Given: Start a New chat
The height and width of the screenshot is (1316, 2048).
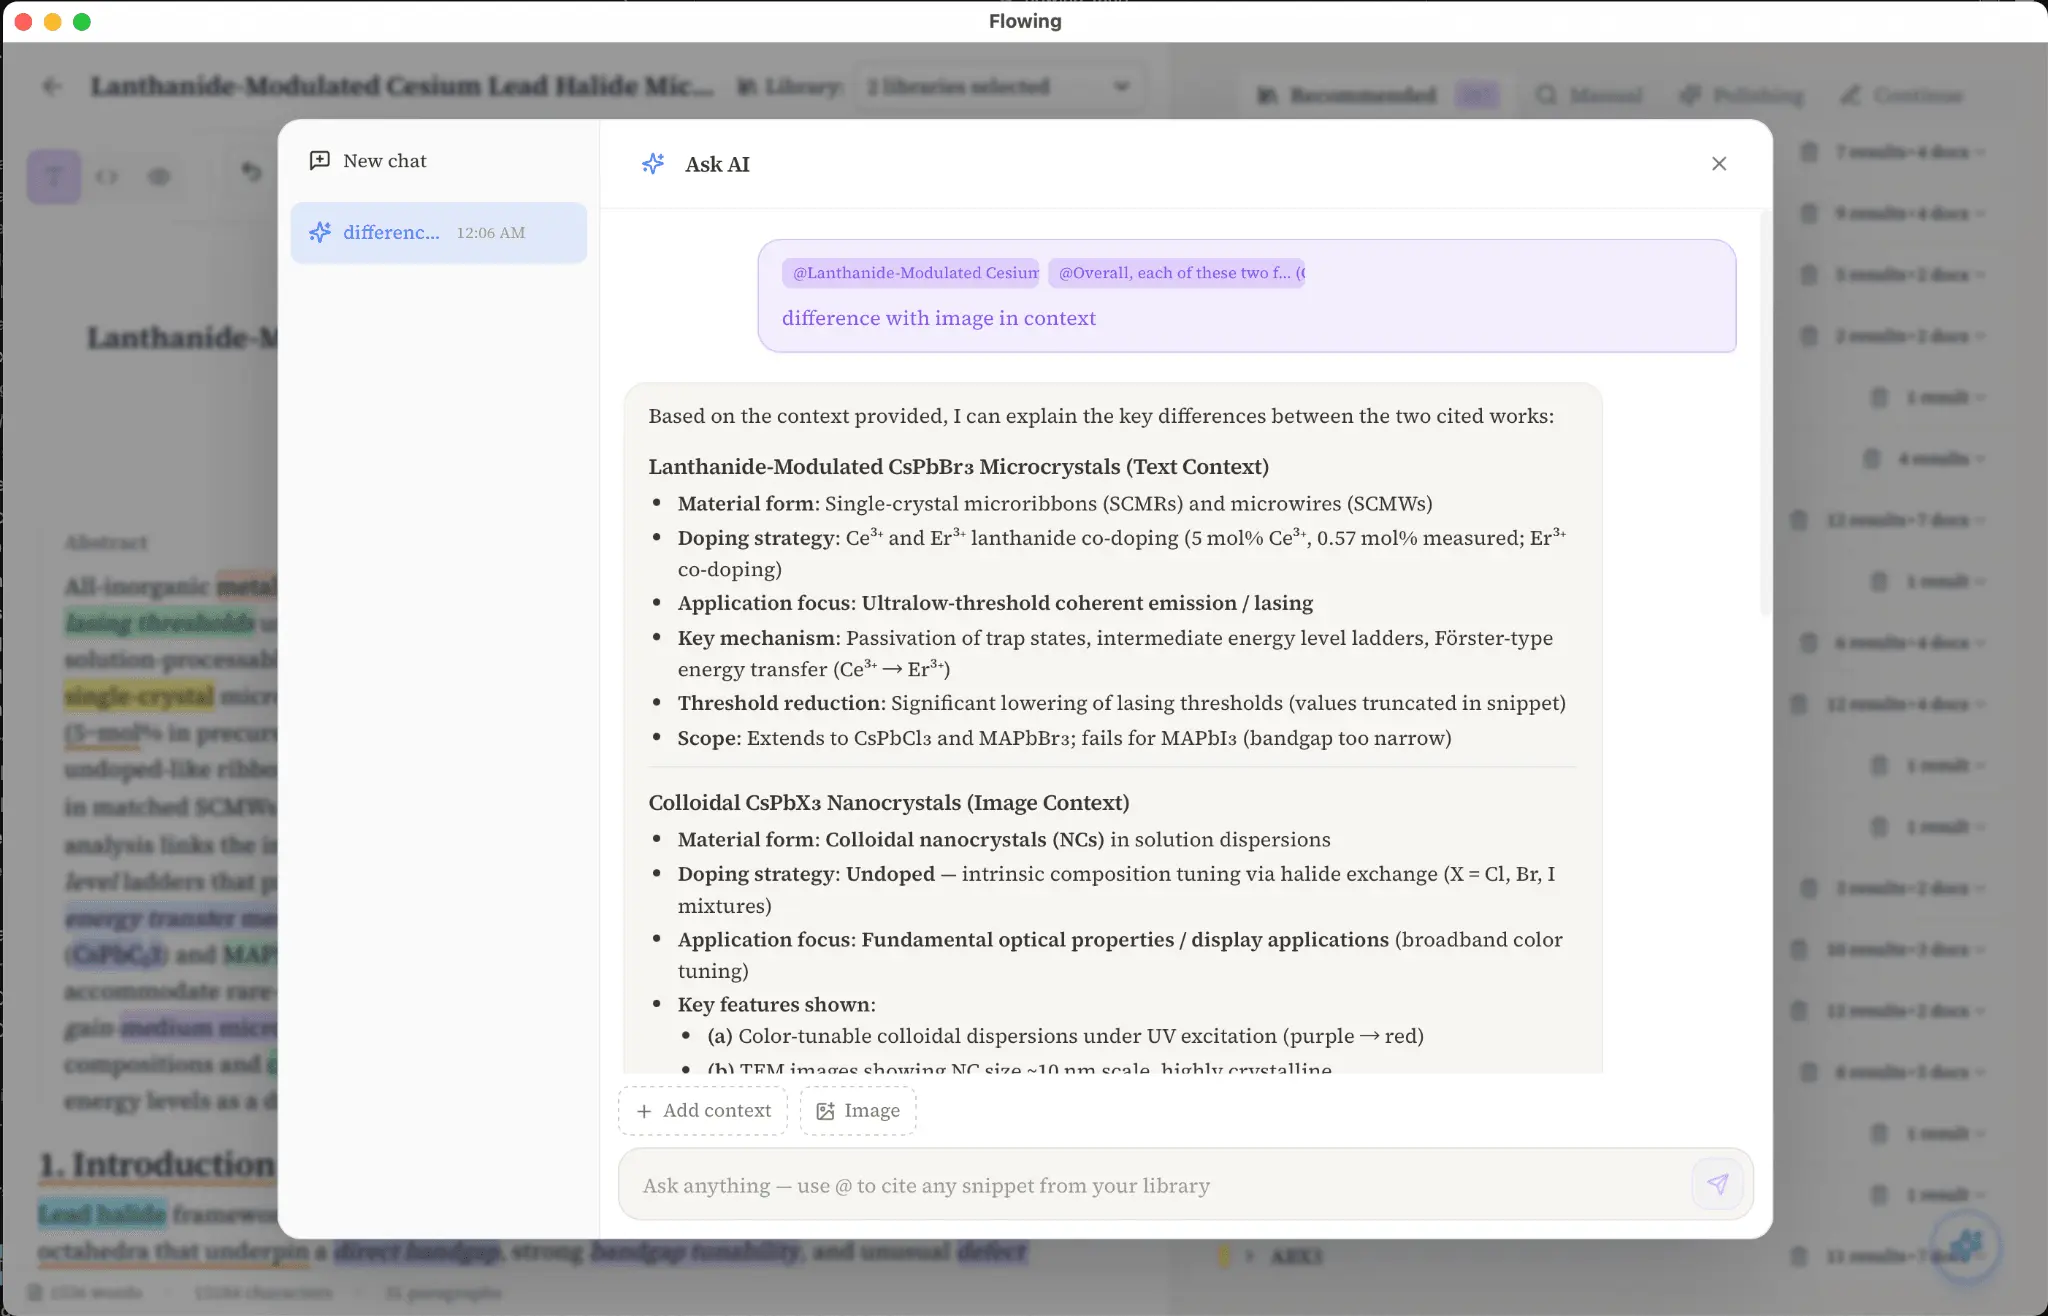Looking at the screenshot, I should click(368, 161).
